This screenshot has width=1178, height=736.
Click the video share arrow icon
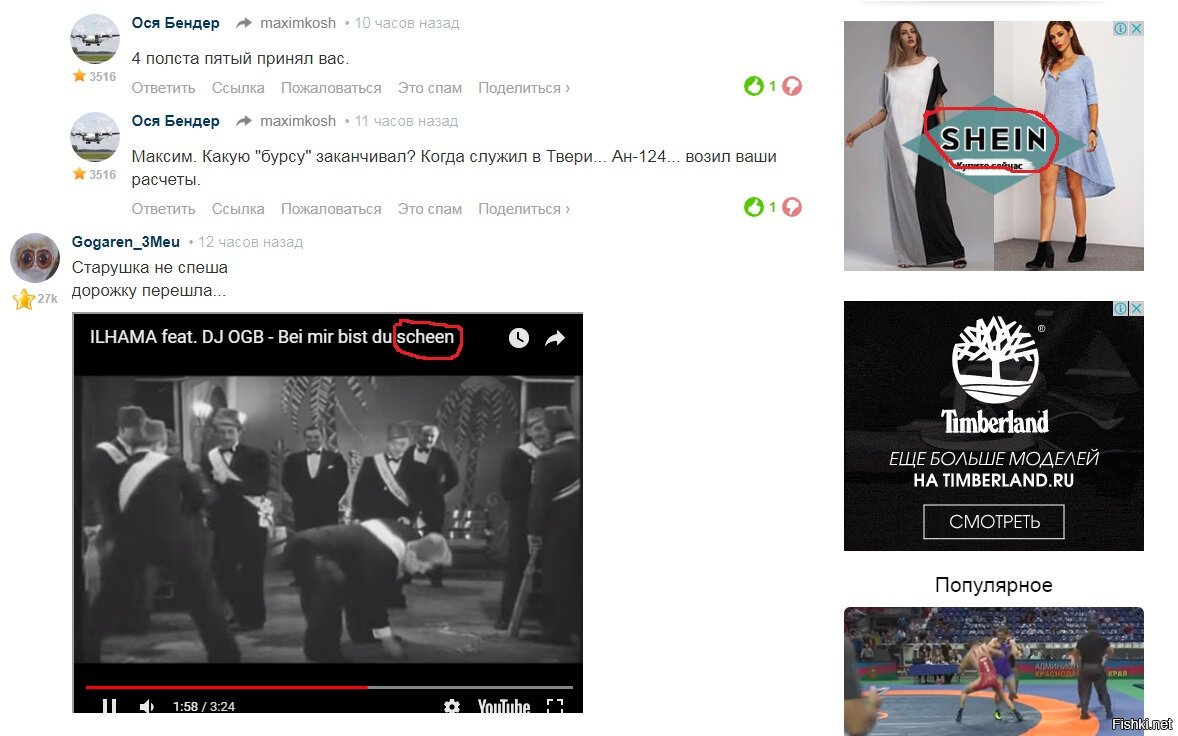tap(554, 338)
